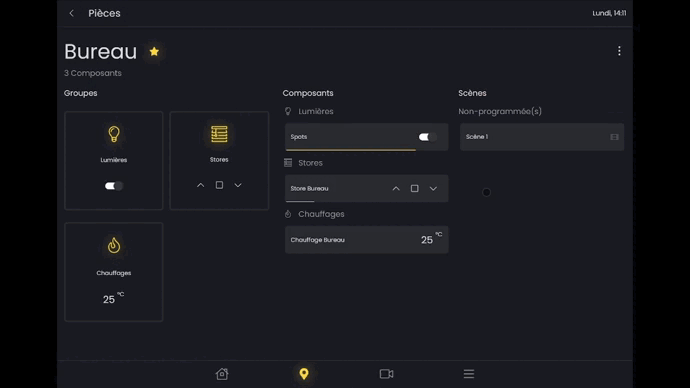Lower the Stores group blinds

pos(238,185)
